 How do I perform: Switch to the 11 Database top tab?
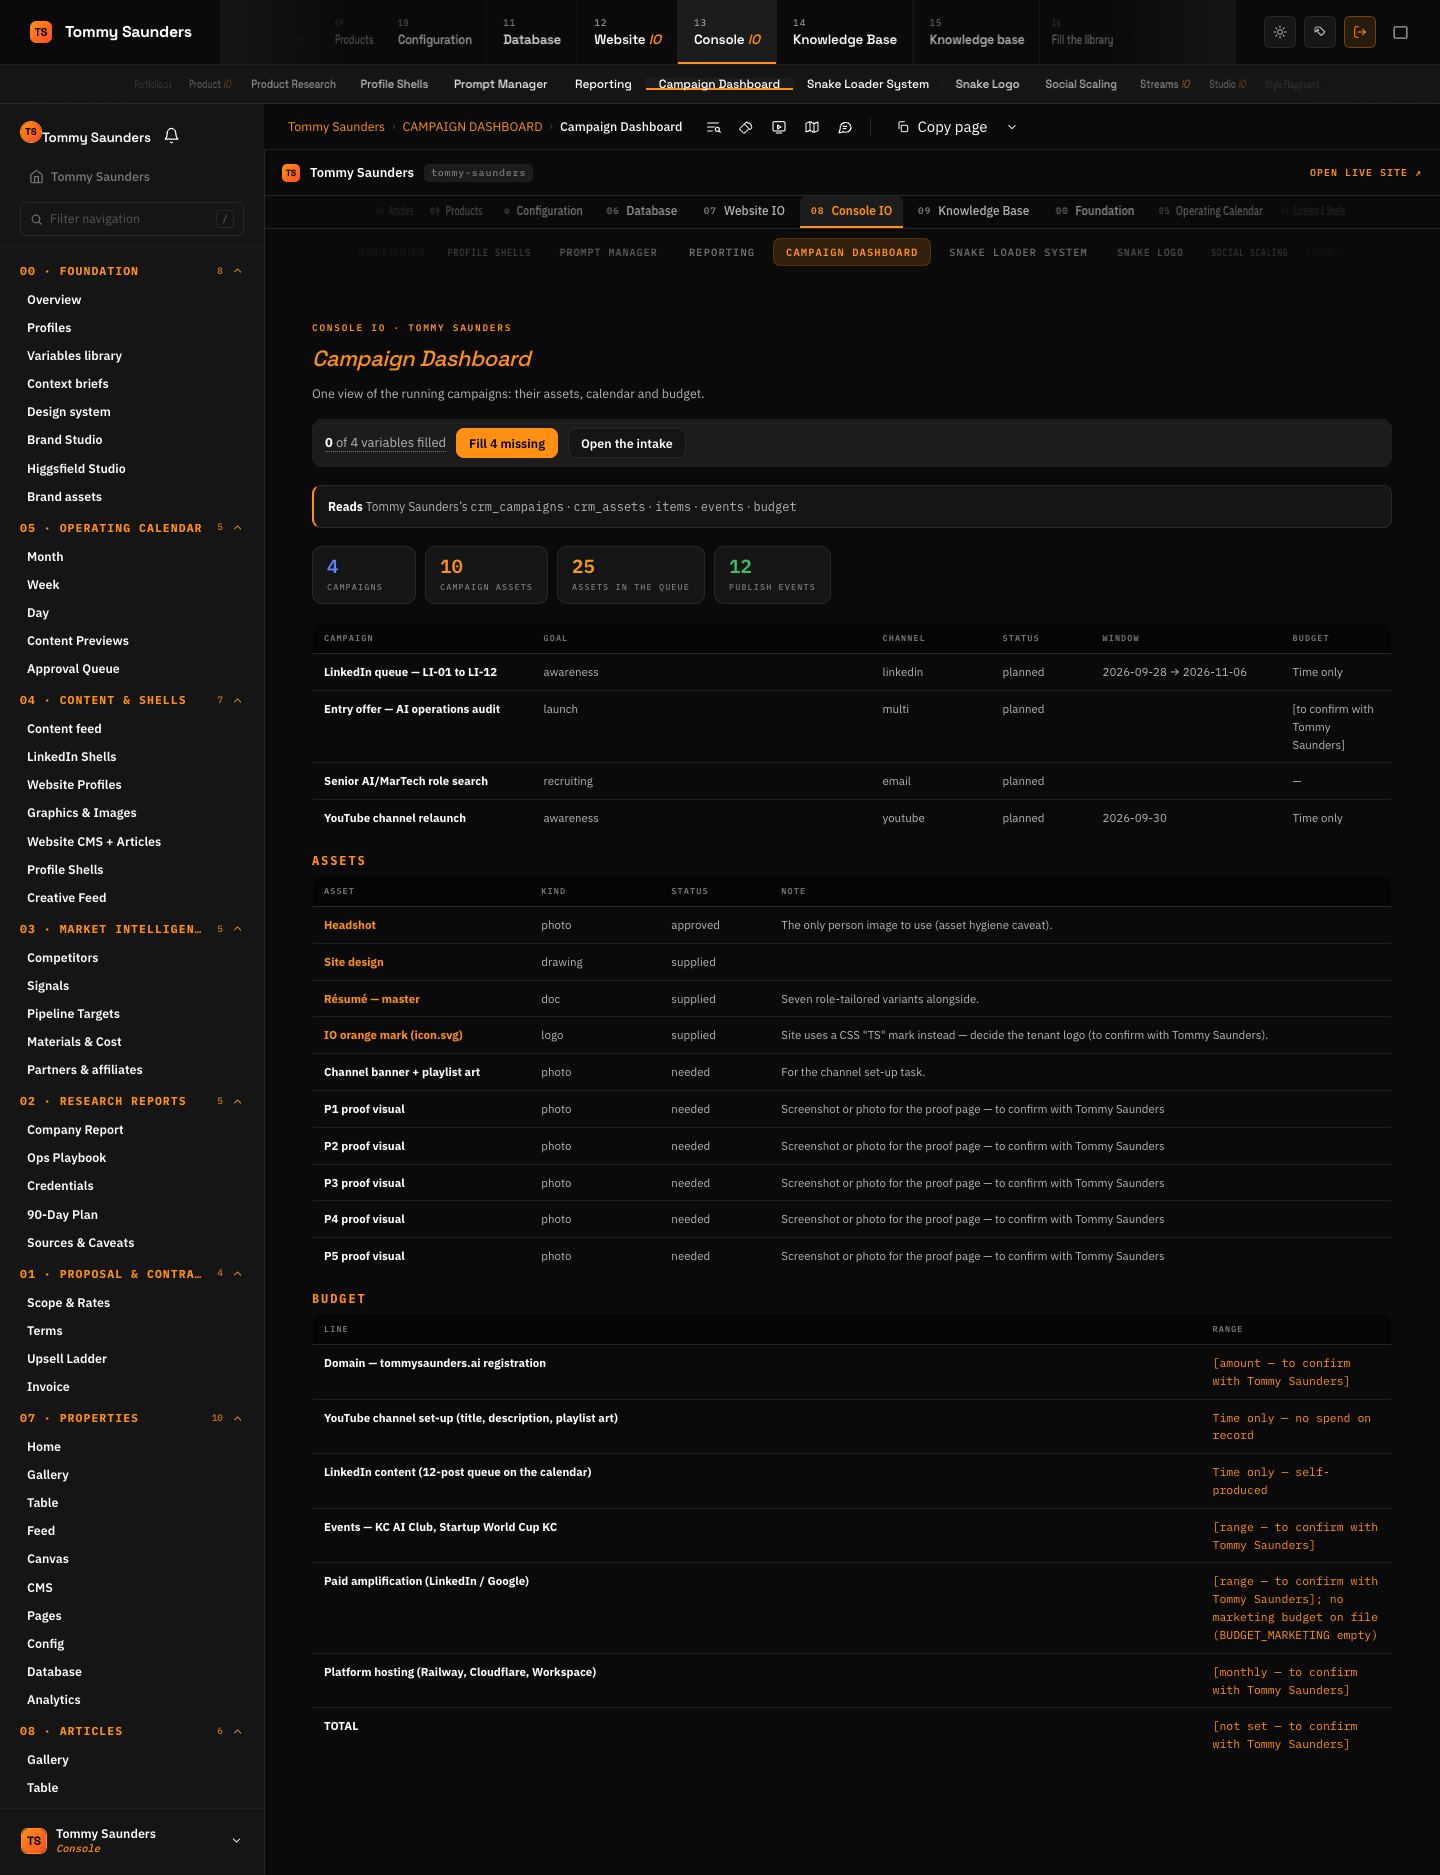(531, 32)
